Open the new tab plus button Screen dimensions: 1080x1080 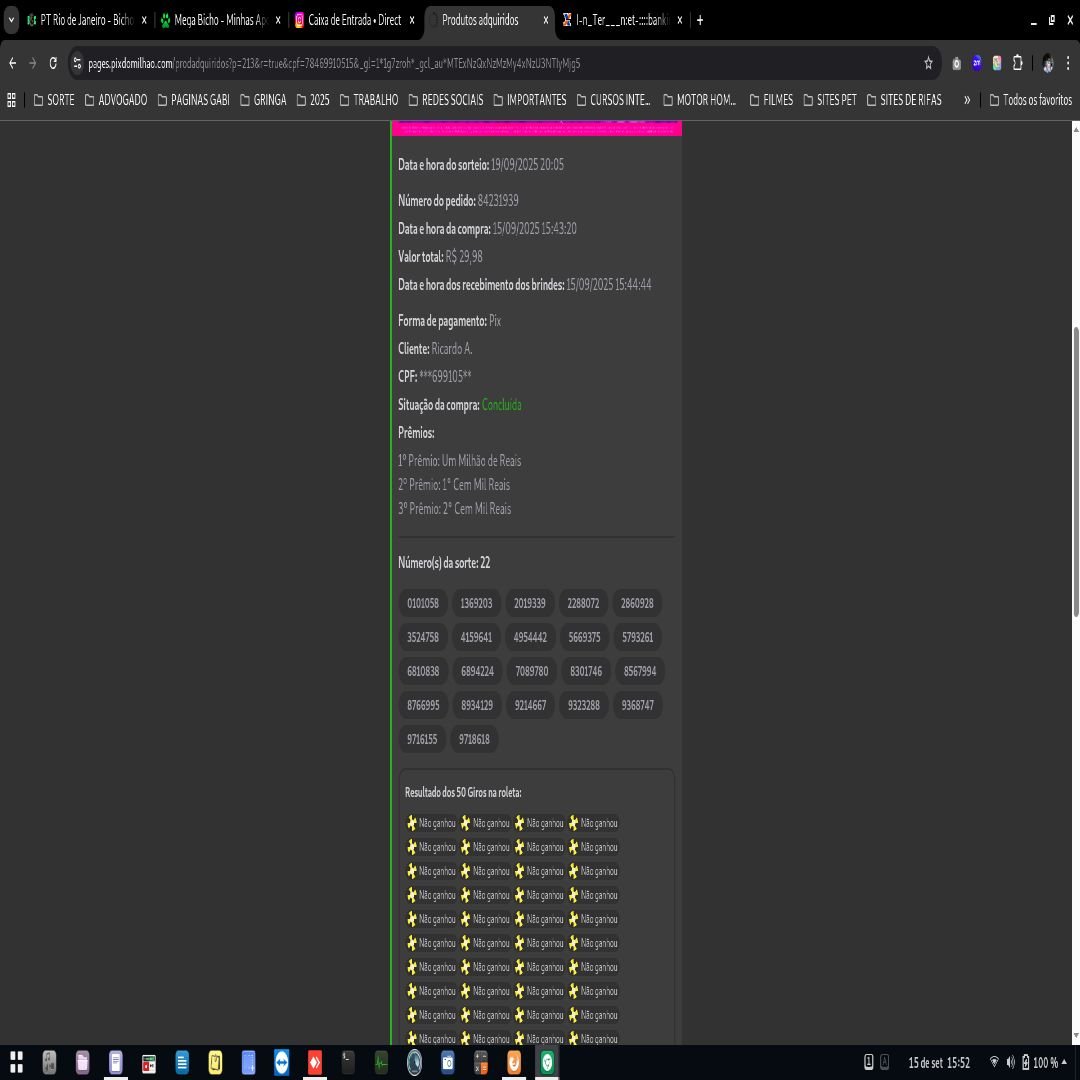click(700, 20)
